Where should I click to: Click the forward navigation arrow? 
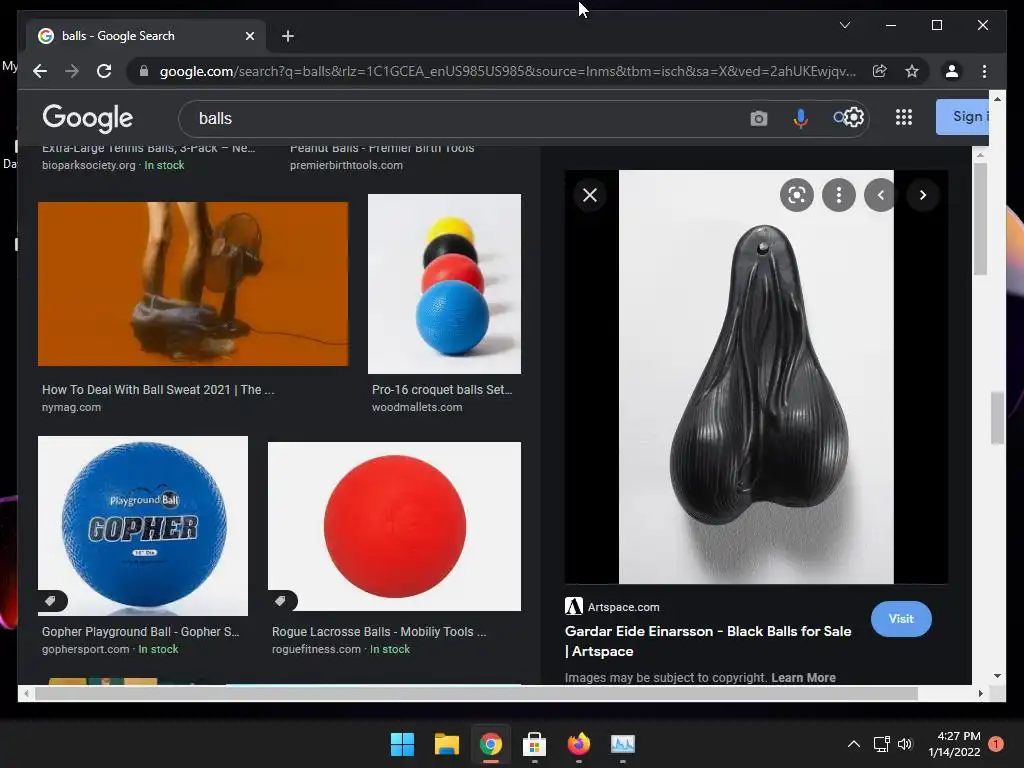(72, 71)
